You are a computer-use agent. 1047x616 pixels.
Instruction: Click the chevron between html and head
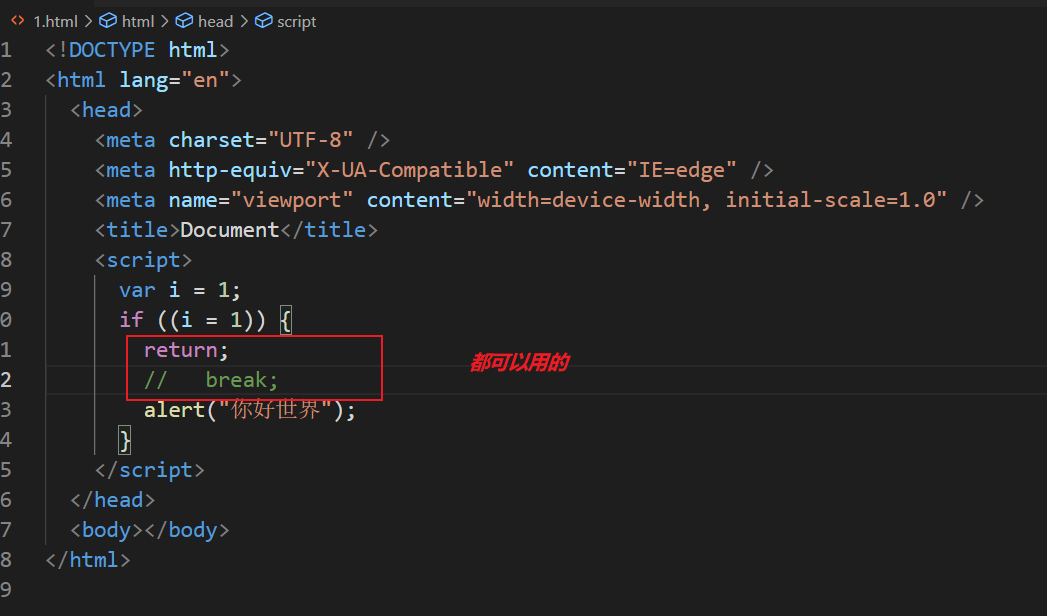point(164,21)
